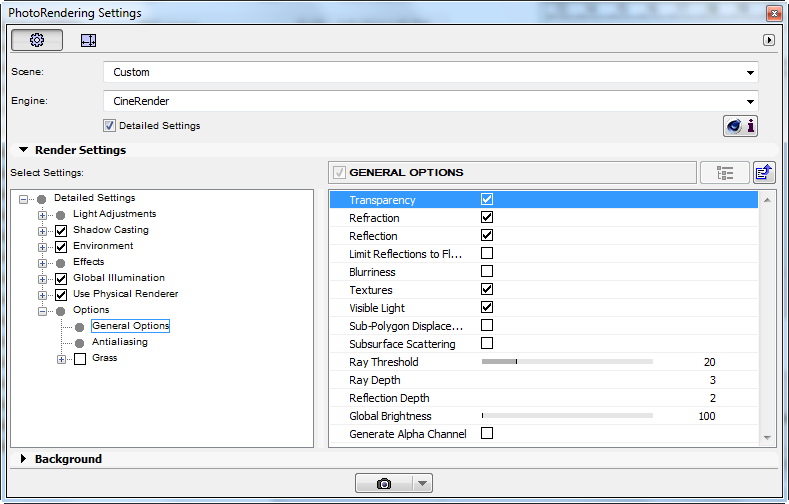Expand the Global Illumination tree node
Screen dimensions: 789x504
(42, 279)
